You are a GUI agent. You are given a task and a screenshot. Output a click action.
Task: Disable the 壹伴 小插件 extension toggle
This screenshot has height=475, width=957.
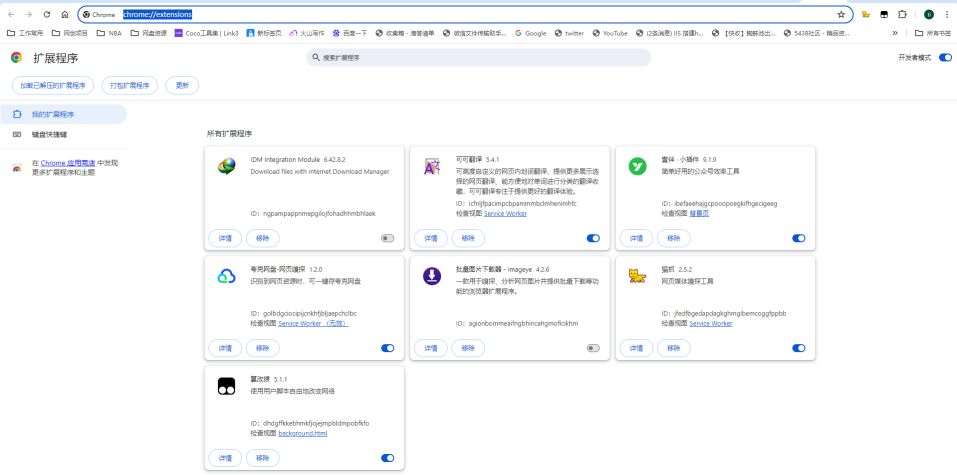(x=798, y=238)
